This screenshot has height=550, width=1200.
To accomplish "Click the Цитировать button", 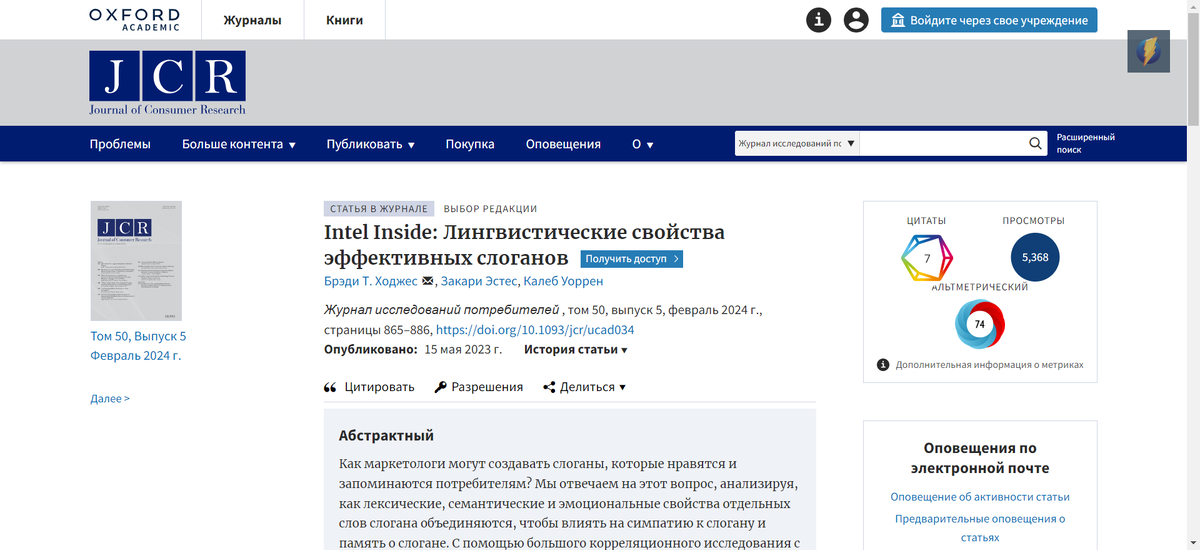I will 369,387.
